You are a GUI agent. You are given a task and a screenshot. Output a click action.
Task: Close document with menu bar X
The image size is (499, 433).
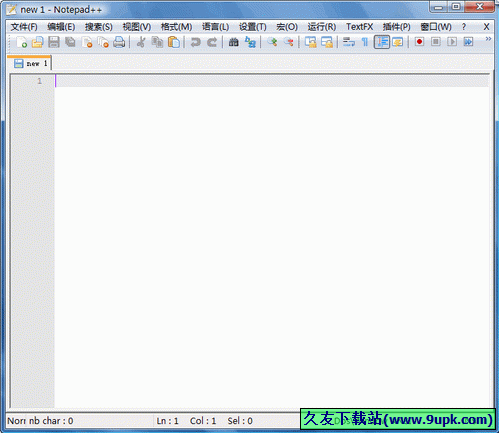[486, 27]
